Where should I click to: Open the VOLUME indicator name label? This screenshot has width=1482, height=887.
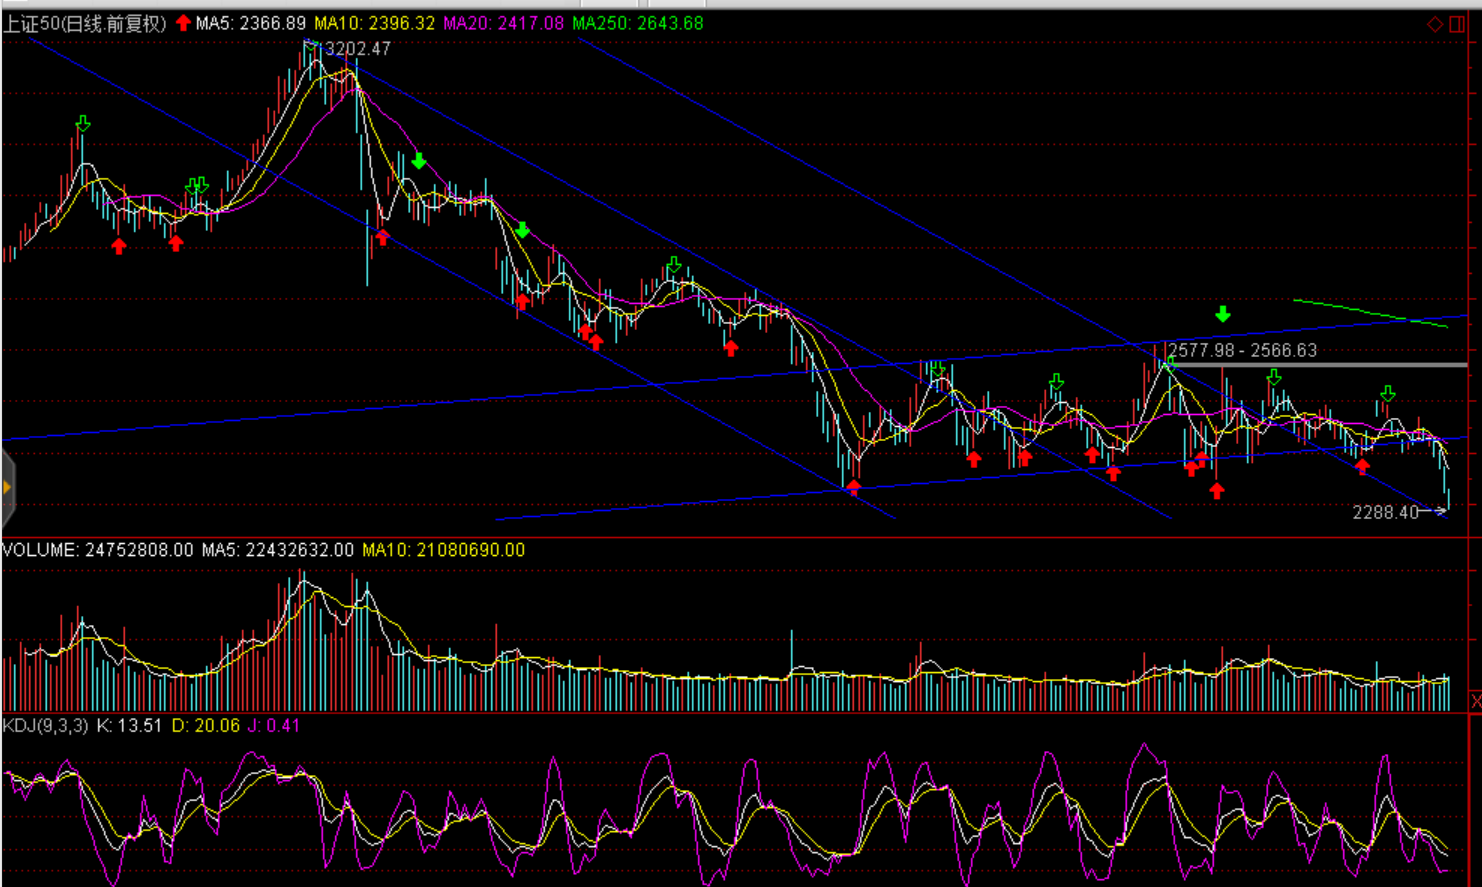(40, 550)
